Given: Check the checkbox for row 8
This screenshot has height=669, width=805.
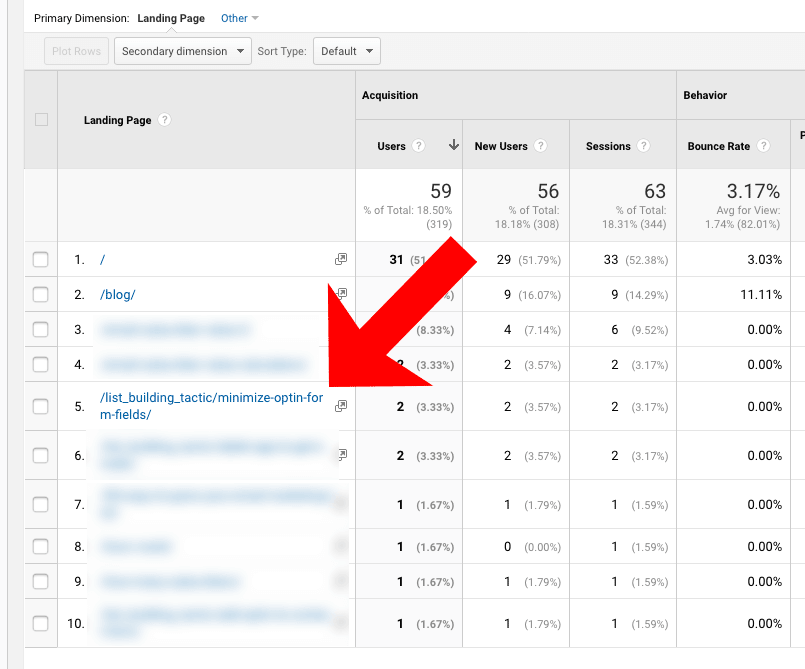Looking at the screenshot, I should pyautogui.click(x=41, y=546).
